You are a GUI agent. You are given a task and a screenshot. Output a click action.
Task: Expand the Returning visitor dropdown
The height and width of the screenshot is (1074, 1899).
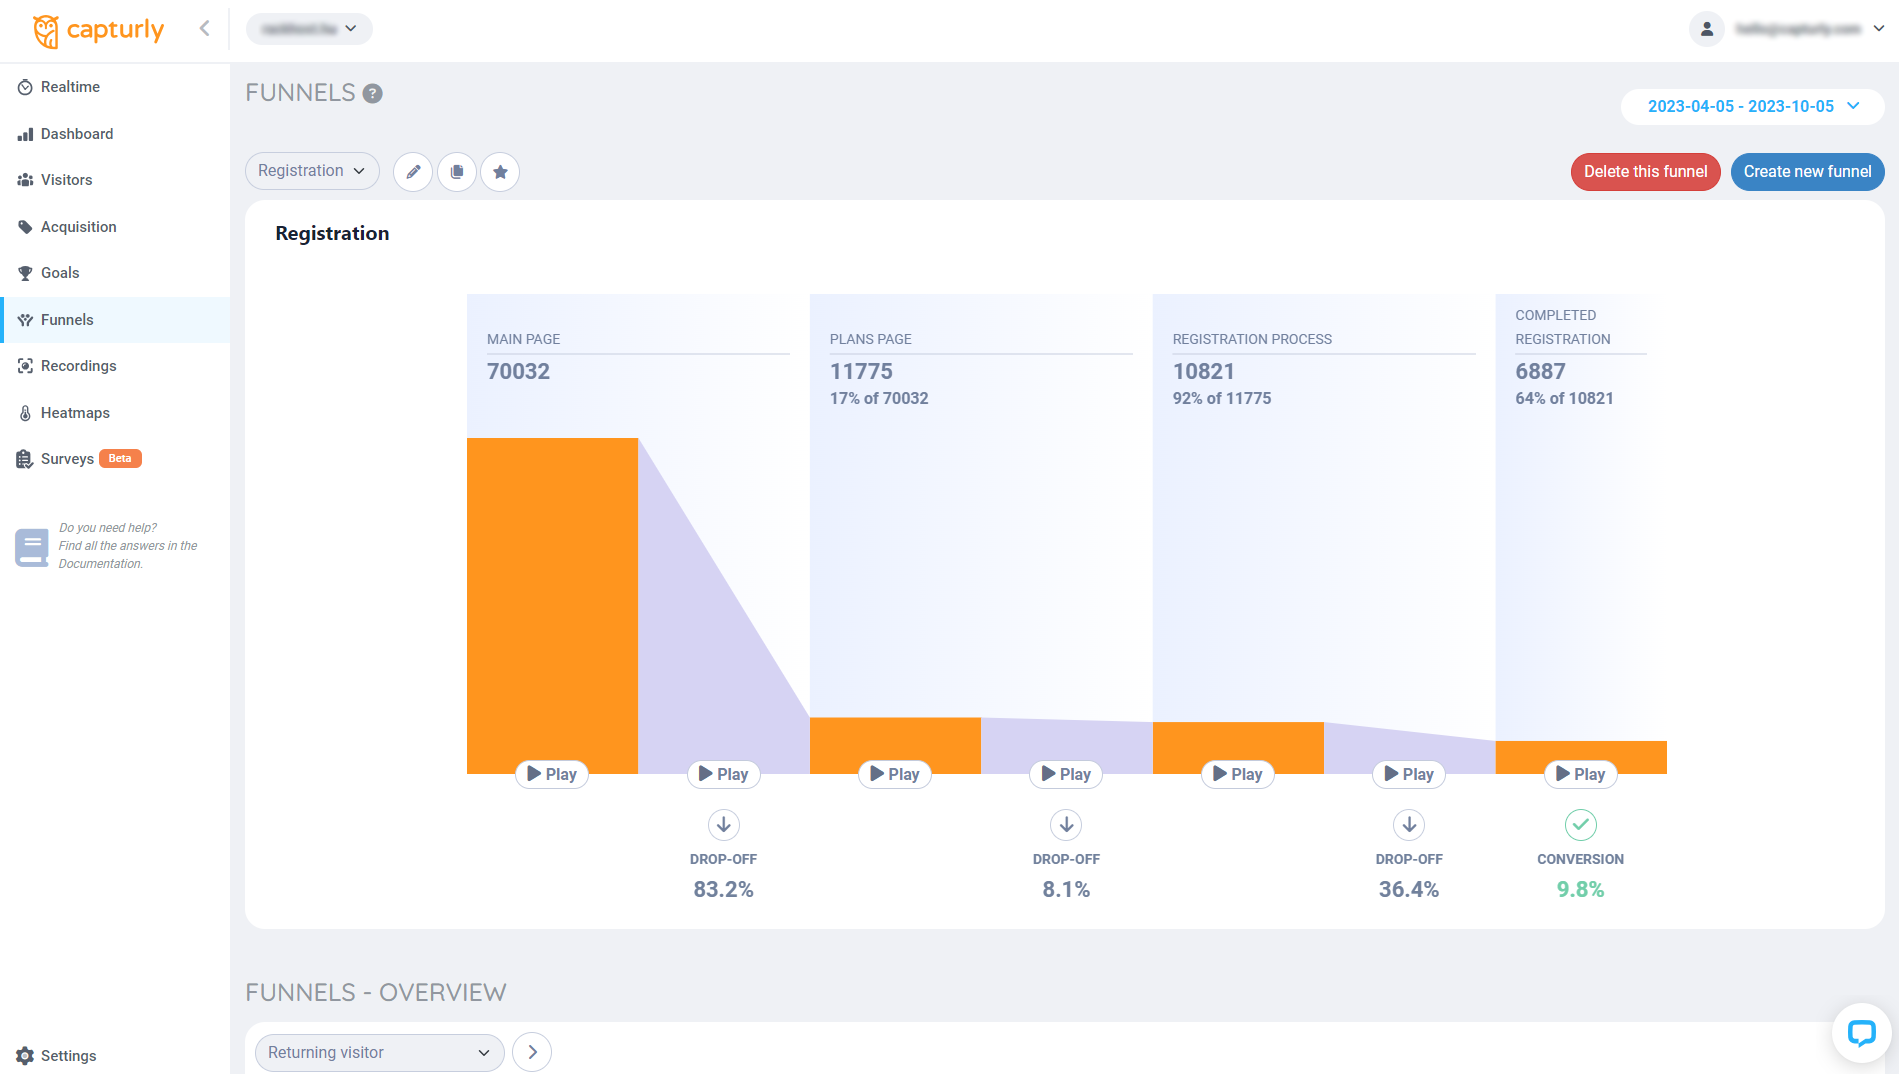tap(379, 1052)
